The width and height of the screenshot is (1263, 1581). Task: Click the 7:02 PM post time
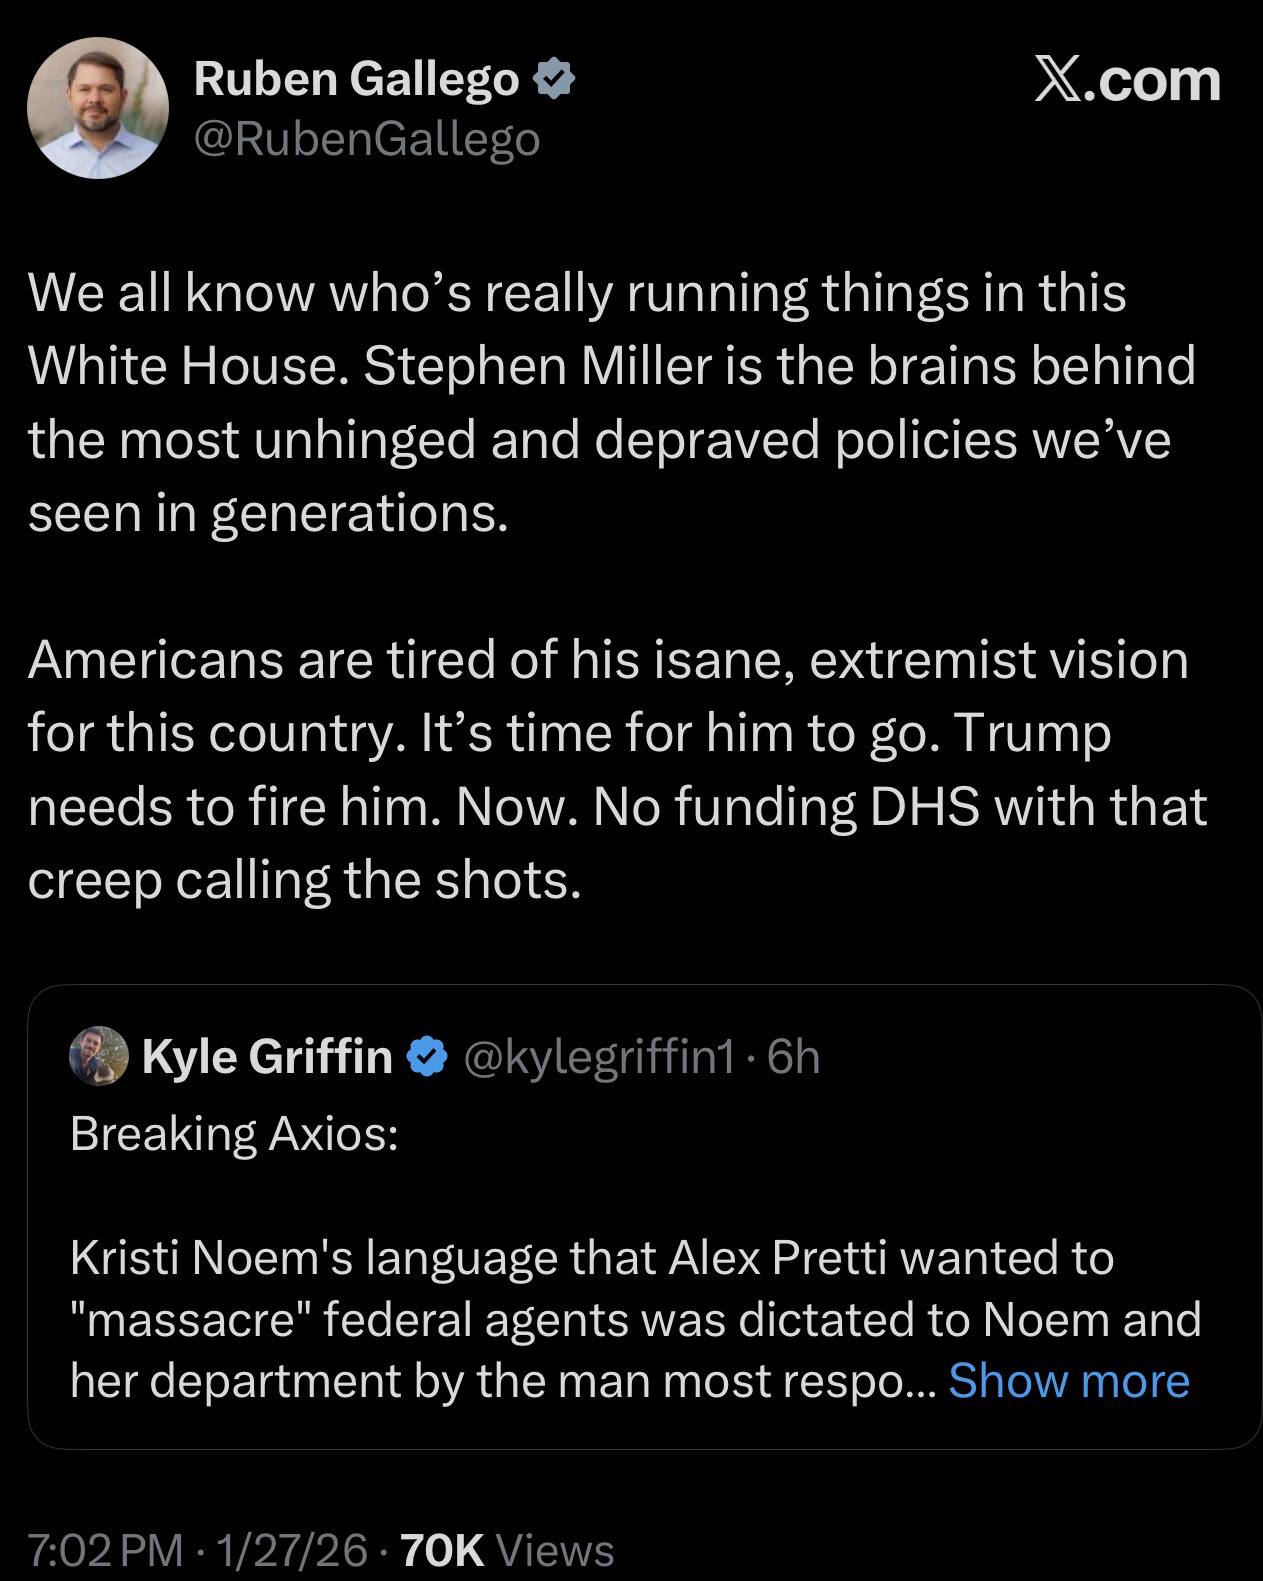(106, 1549)
